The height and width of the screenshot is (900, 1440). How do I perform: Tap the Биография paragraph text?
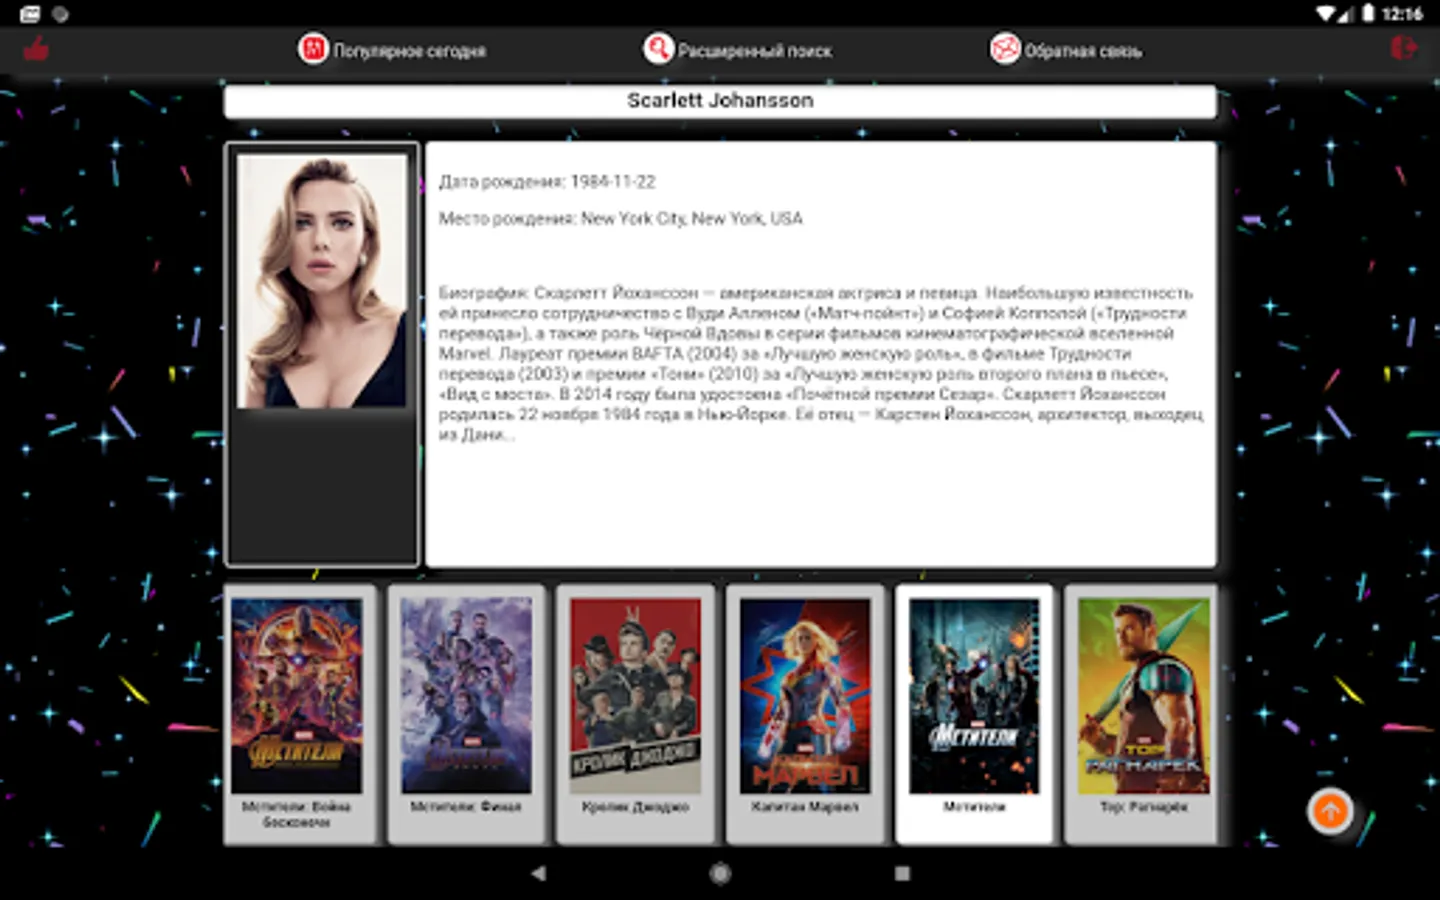[x=820, y=364]
